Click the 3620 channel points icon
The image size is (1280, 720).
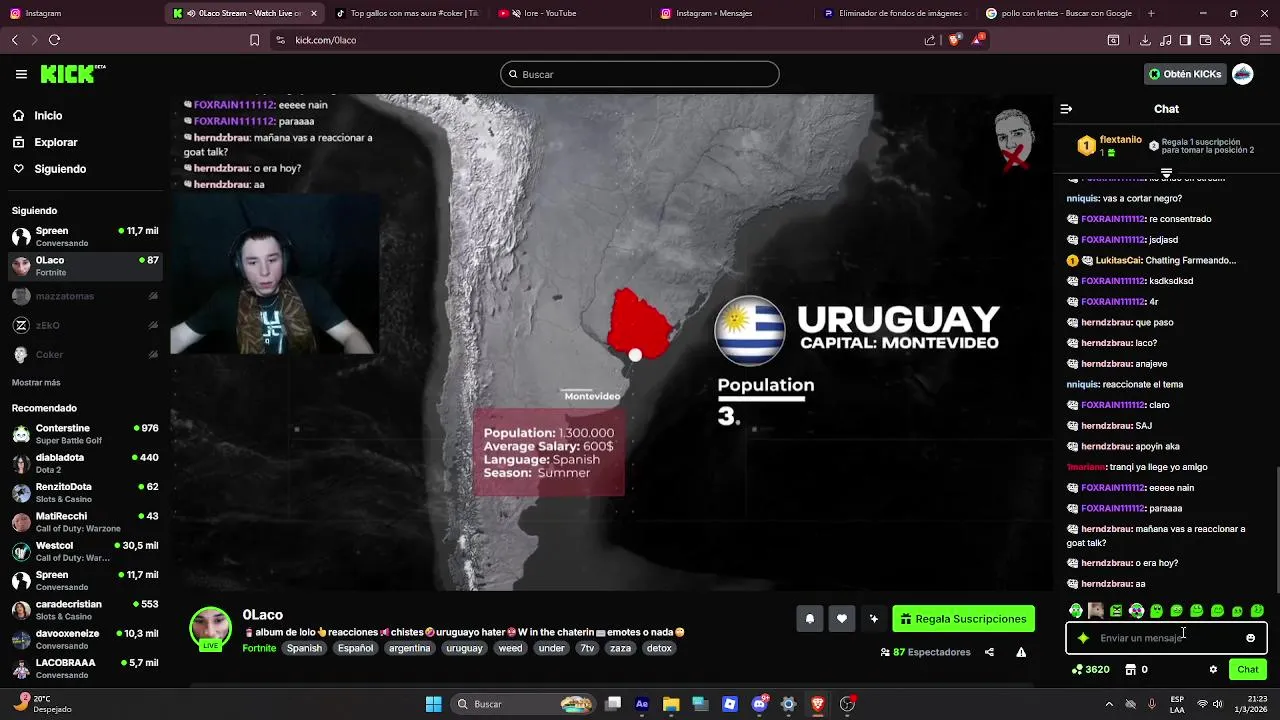(x=1091, y=670)
